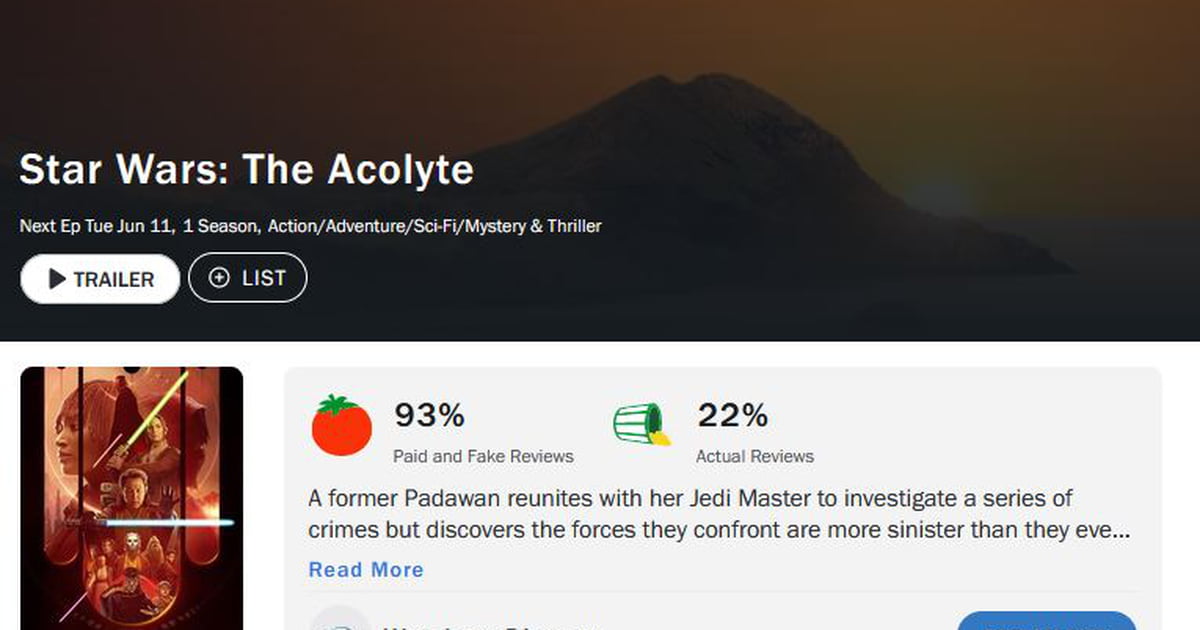
Task: Click the plus circle icon beside LIST
Action: tap(219, 278)
